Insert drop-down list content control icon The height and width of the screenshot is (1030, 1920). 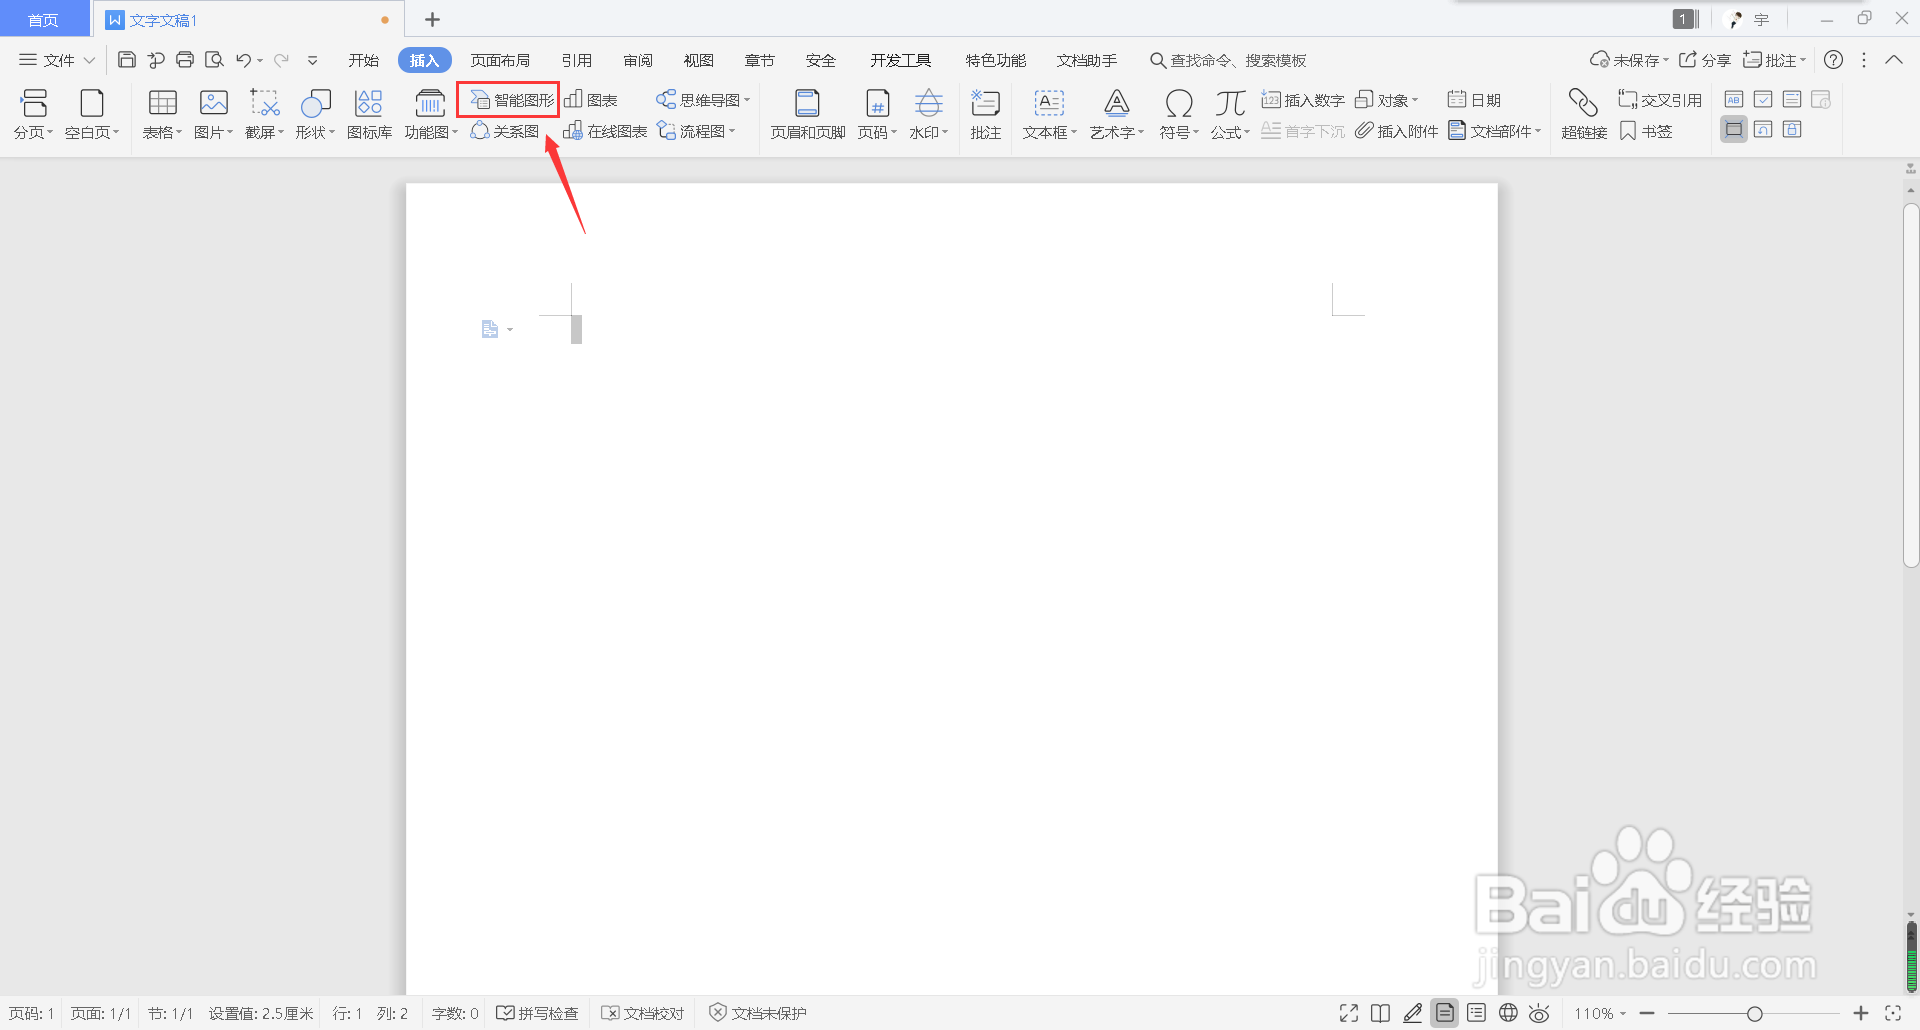pyautogui.click(x=1792, y=99)
